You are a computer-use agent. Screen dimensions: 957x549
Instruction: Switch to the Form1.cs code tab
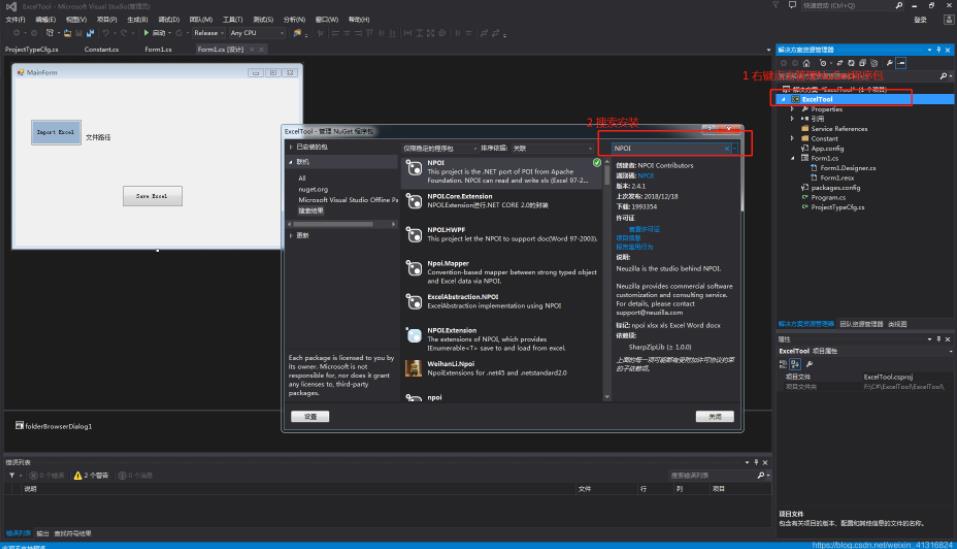click(x=158, y=49)
